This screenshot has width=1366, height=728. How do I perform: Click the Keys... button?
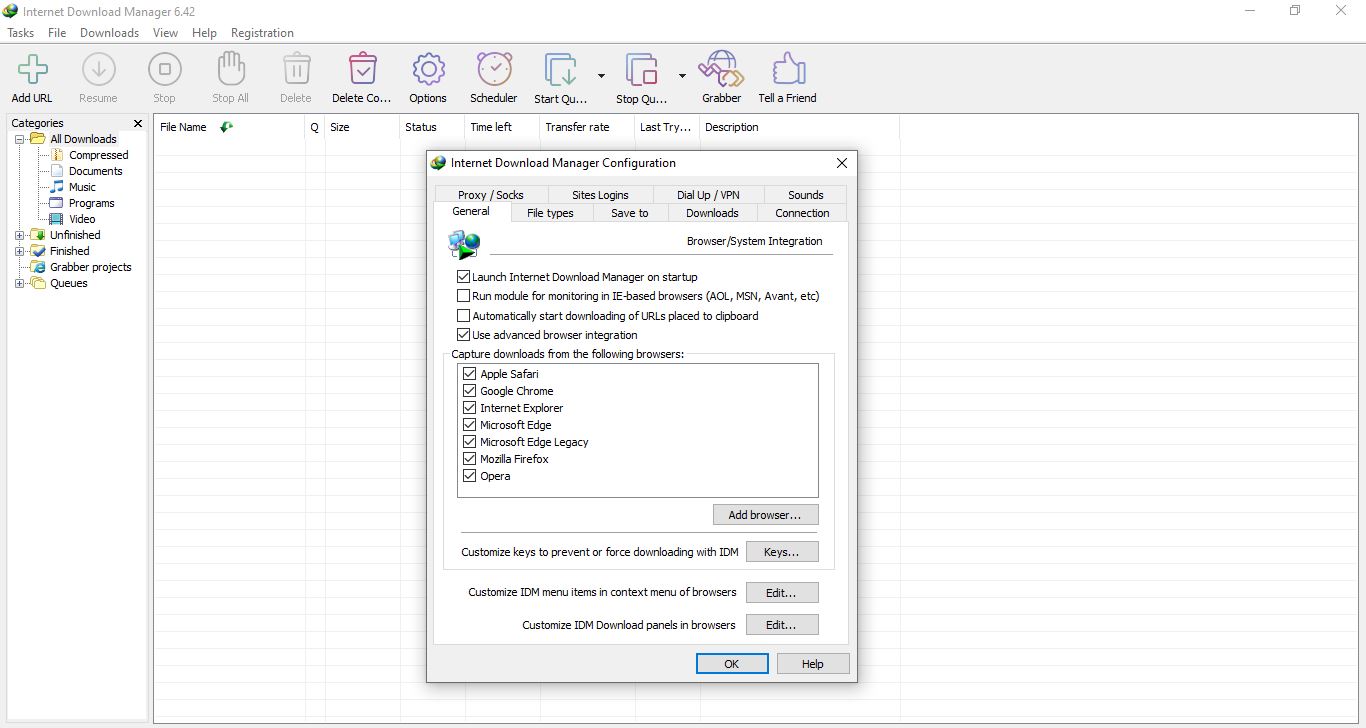782,552
